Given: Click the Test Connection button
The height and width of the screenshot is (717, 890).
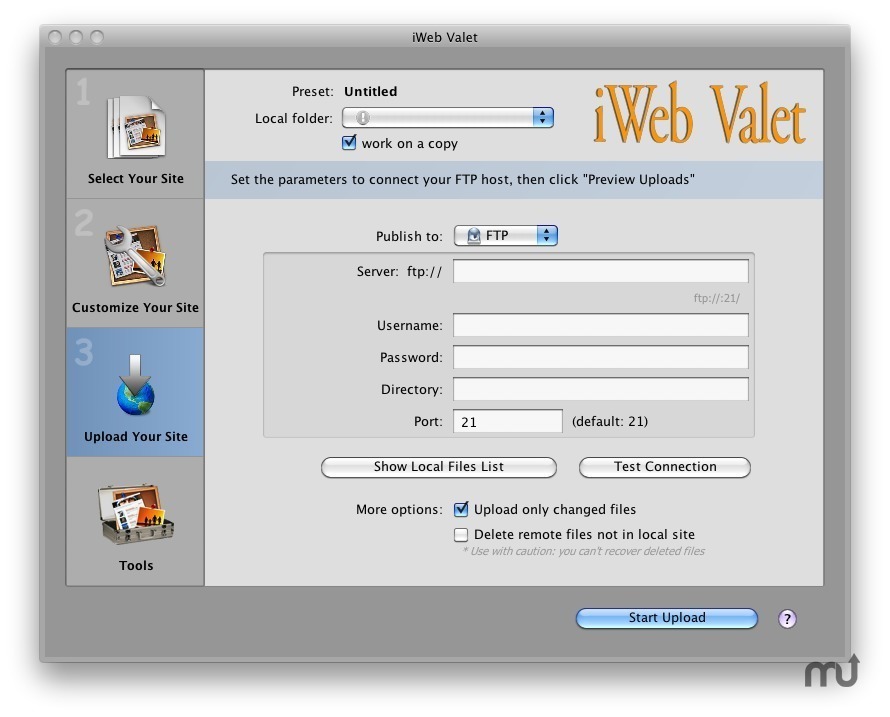Looking at the screenshot, I should [x=664, y=467].
